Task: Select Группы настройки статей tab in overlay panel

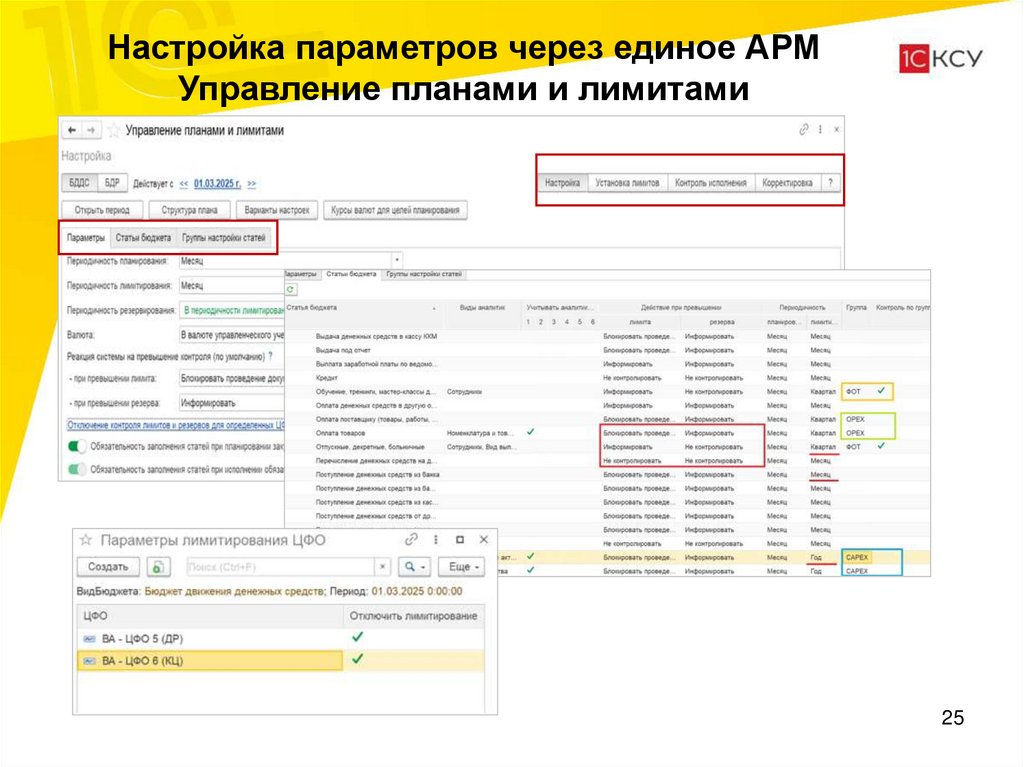Action: [424, 274]
